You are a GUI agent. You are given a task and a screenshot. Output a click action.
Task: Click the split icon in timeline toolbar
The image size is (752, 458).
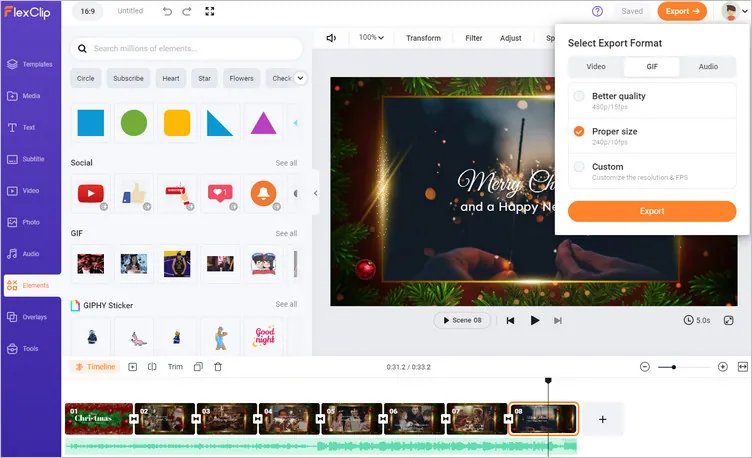tap(152, 367)
